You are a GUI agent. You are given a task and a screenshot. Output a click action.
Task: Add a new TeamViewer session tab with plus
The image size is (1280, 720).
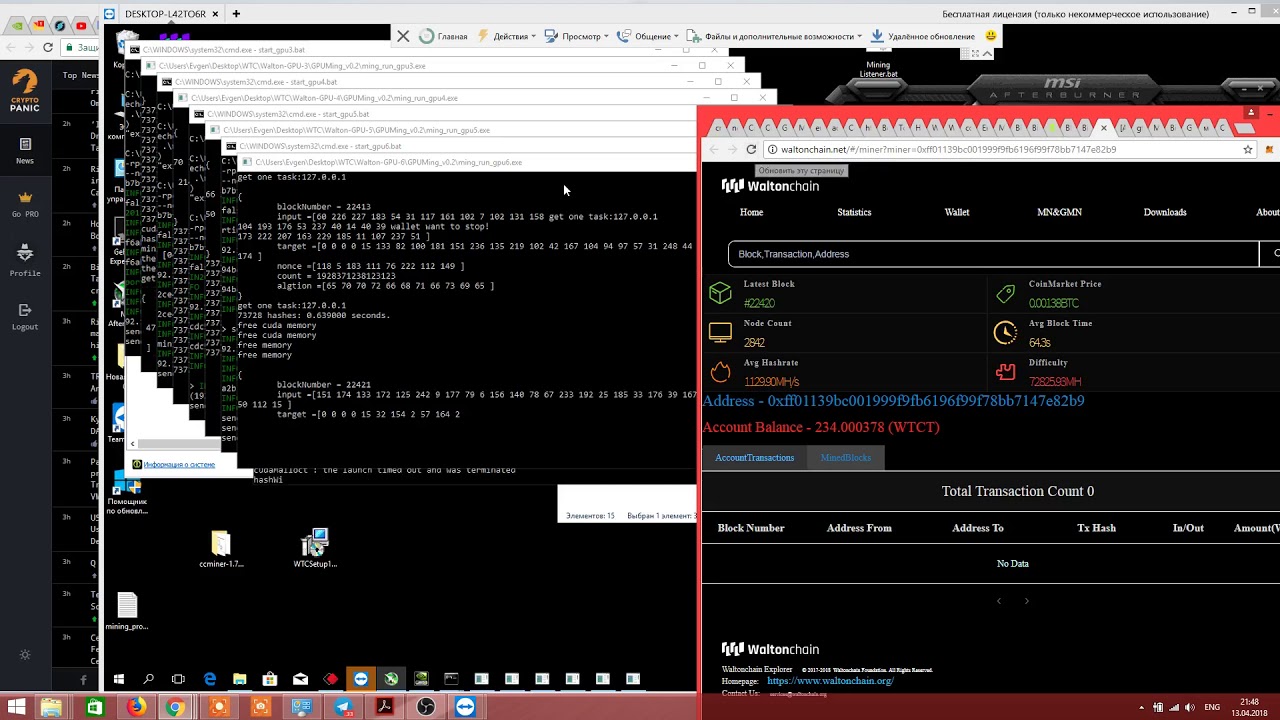[x=236, y=14]
